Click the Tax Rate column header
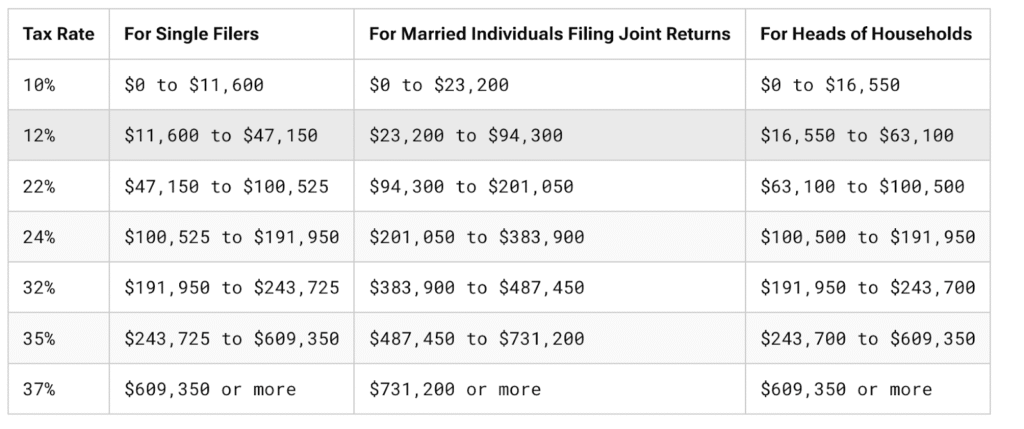The image size is (1024, 429). (x=58, y=34)
